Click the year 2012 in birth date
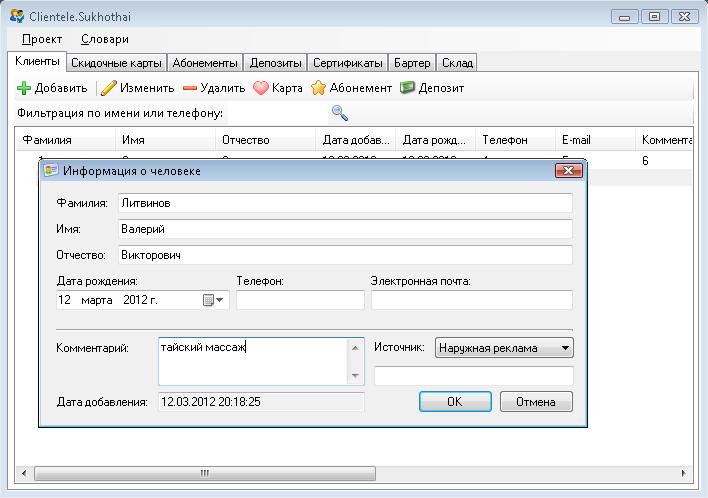Screen dimensions: 708x498 click(x=135, y=300)
